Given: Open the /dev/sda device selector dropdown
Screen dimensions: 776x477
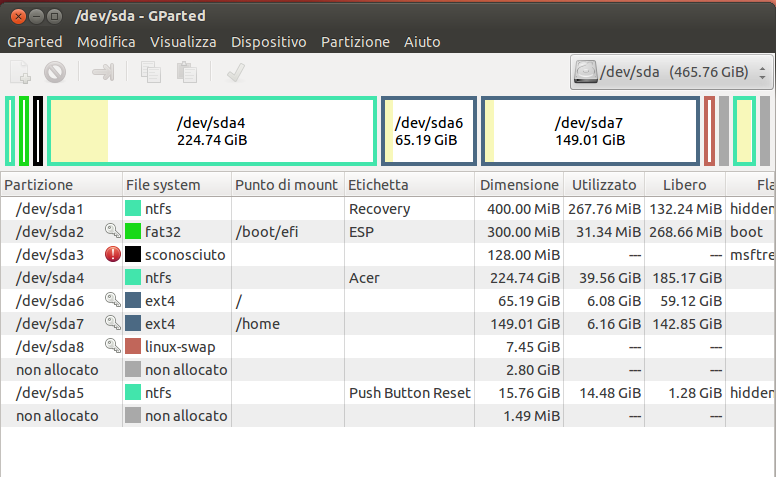Looking at the screenshot, I should [x=670, y=72].
